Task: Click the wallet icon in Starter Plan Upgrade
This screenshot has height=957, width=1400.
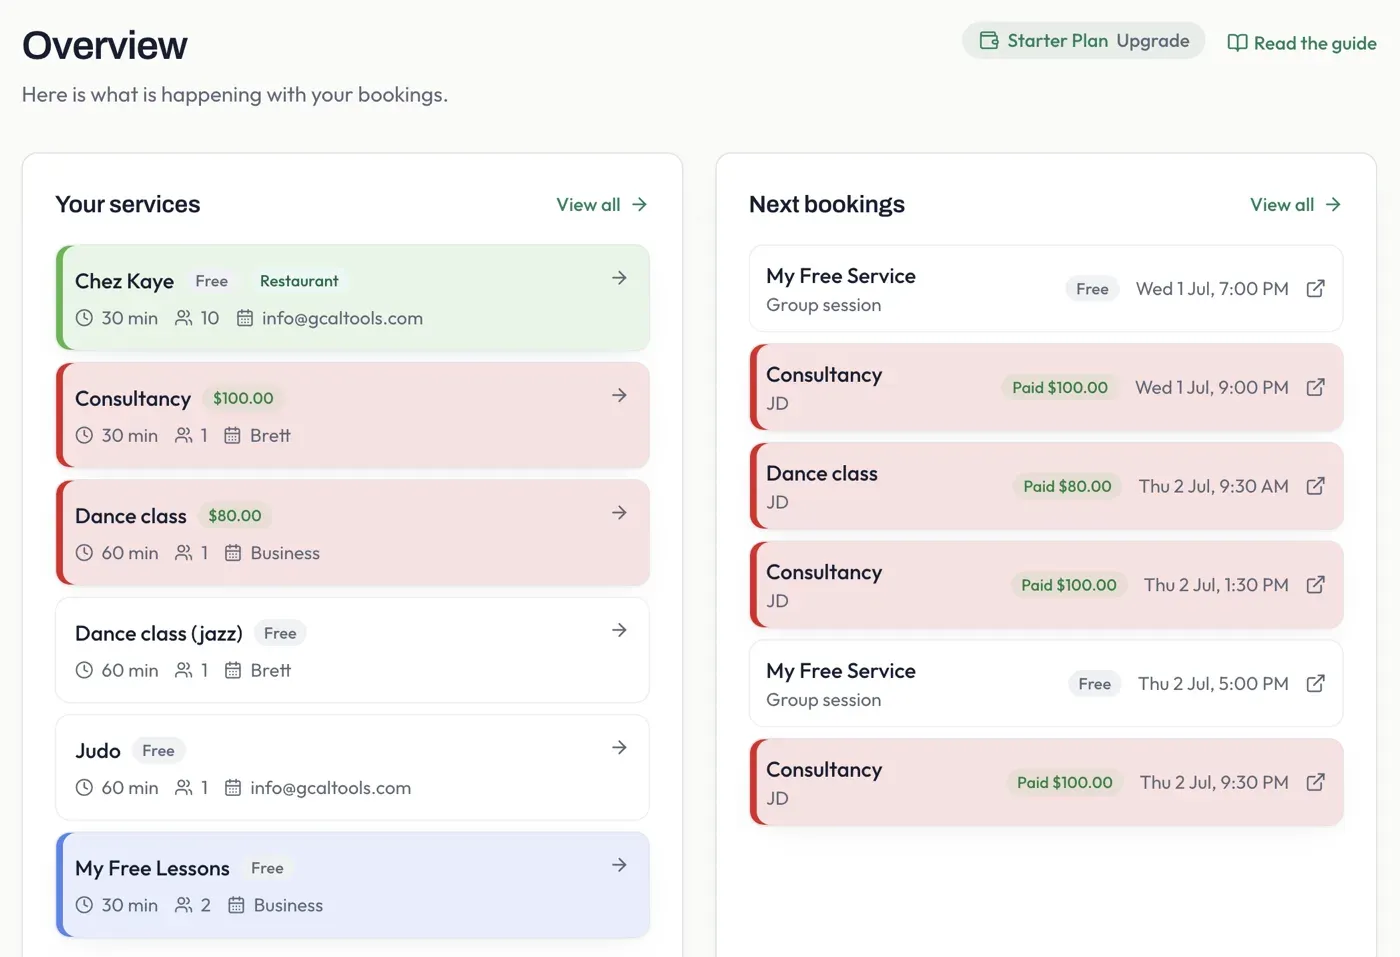Action: [989, 41]
